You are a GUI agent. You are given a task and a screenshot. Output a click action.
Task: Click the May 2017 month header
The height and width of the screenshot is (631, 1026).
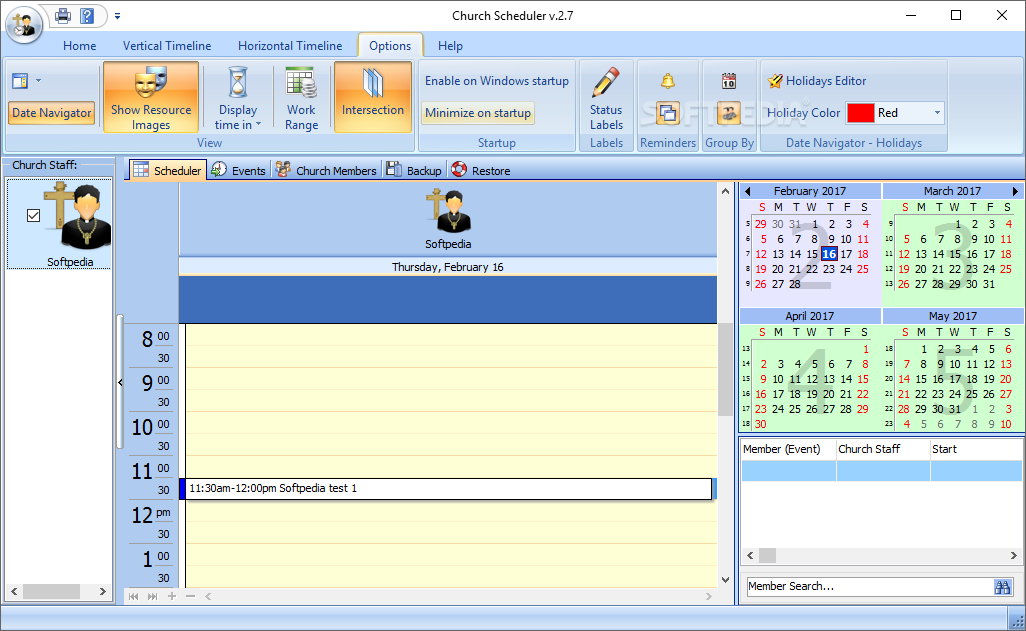[952, 316]
